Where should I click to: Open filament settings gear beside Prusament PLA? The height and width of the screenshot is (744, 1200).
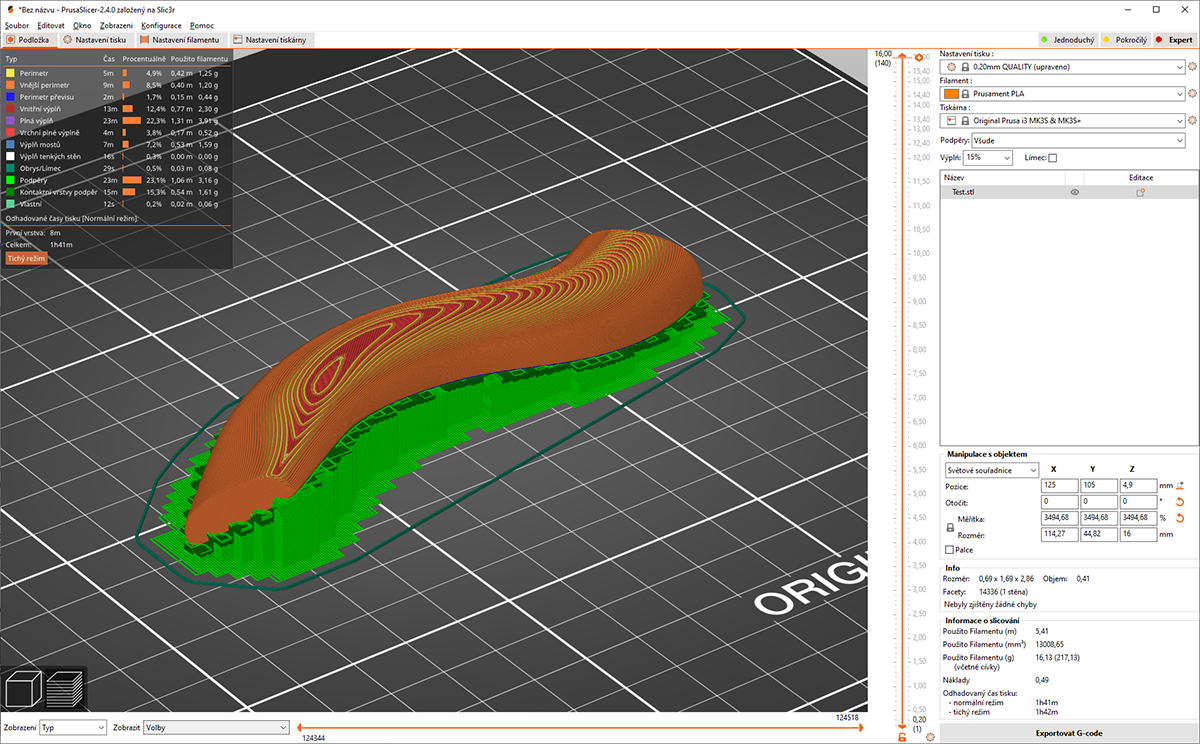pos(1192,94)
